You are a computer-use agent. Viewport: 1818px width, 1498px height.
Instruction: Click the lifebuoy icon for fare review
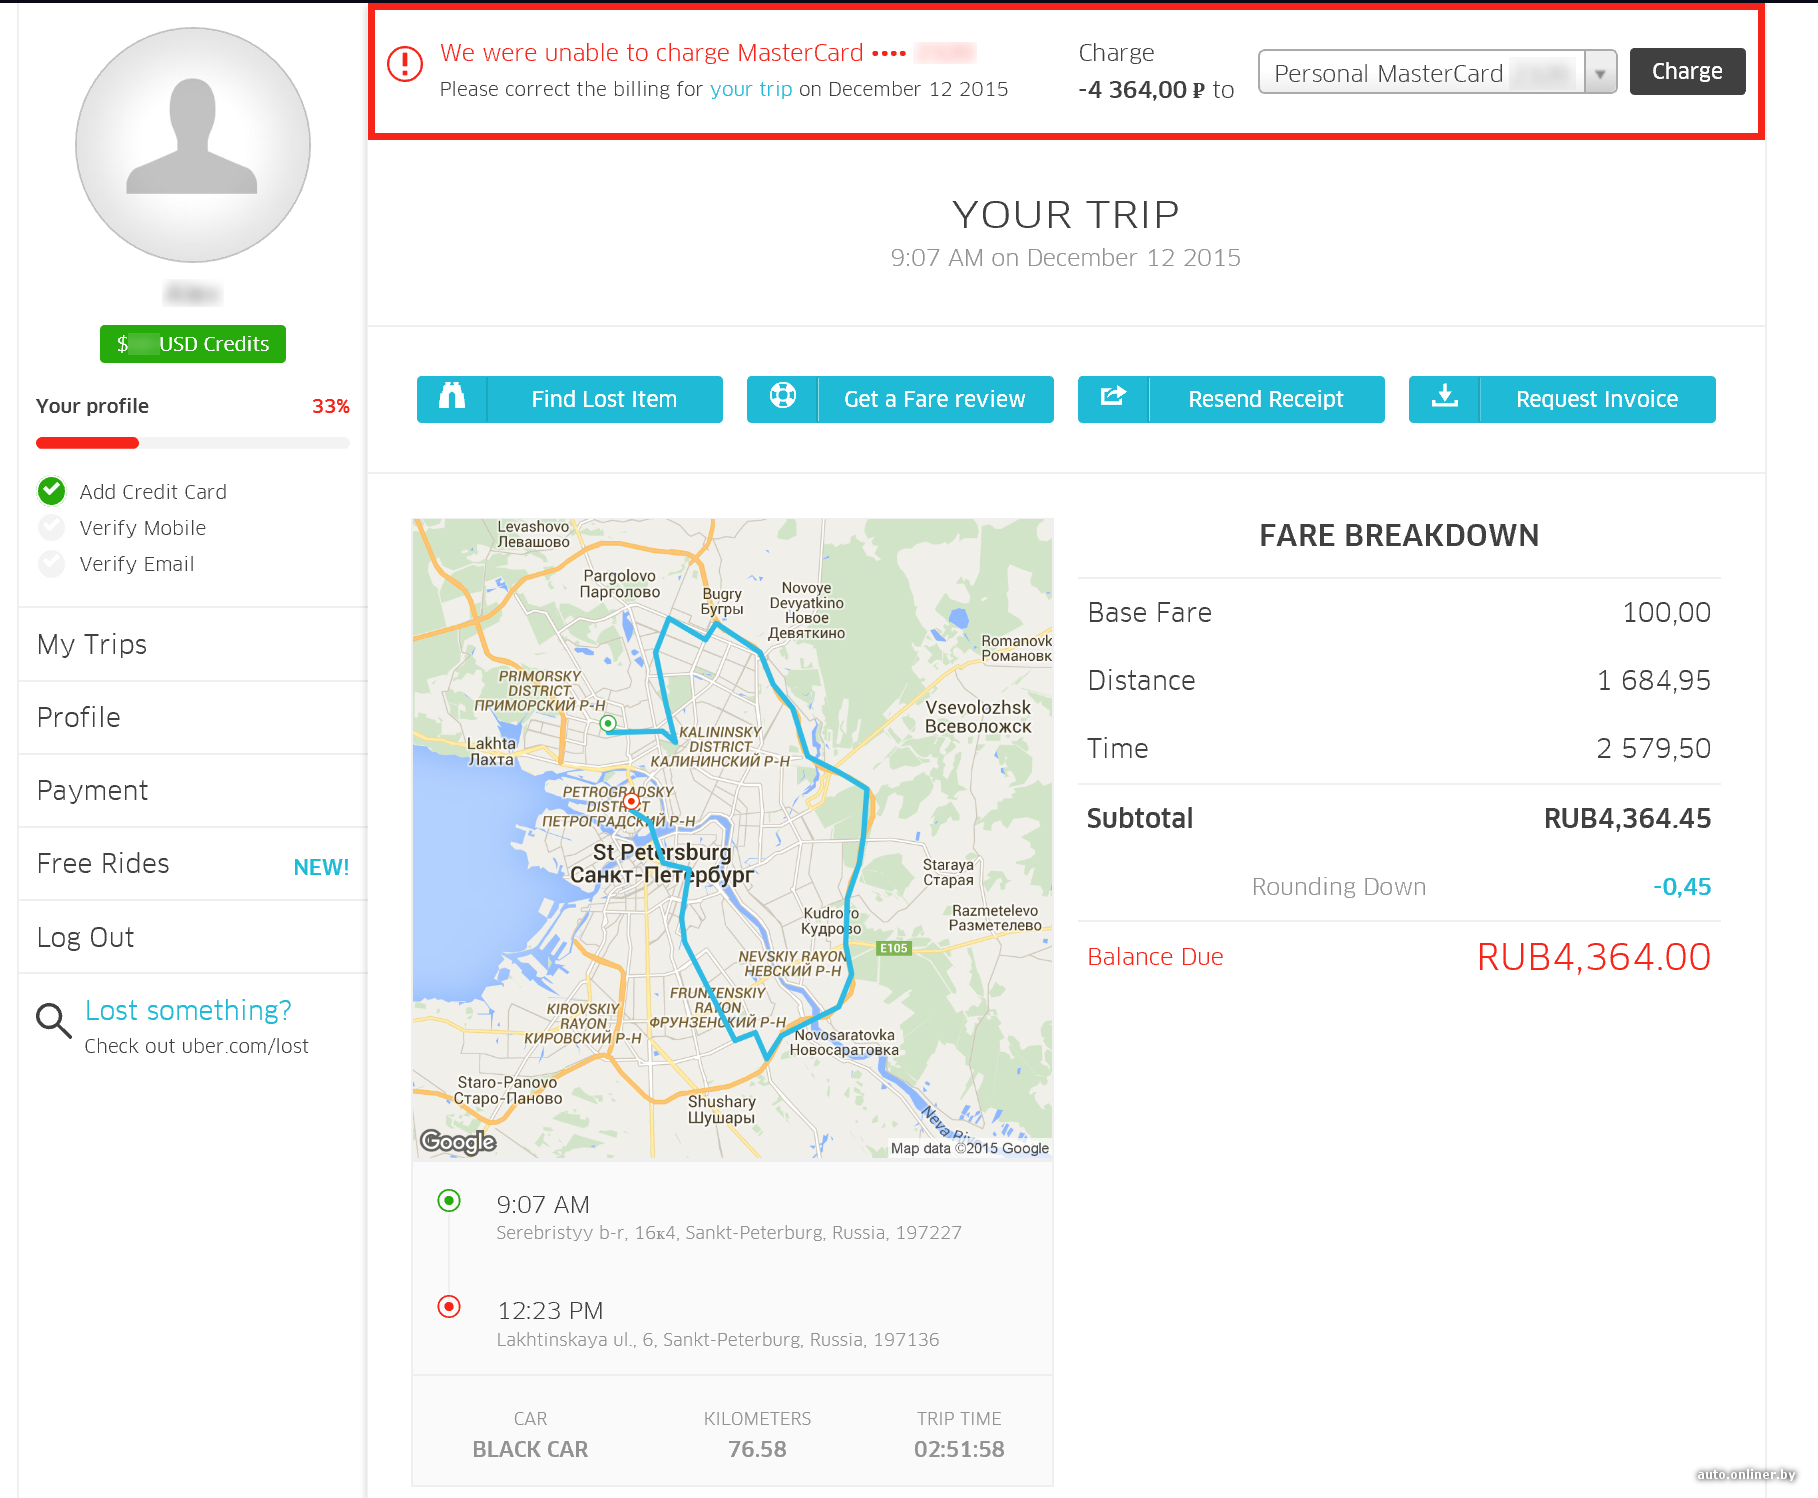pos(783,396)
